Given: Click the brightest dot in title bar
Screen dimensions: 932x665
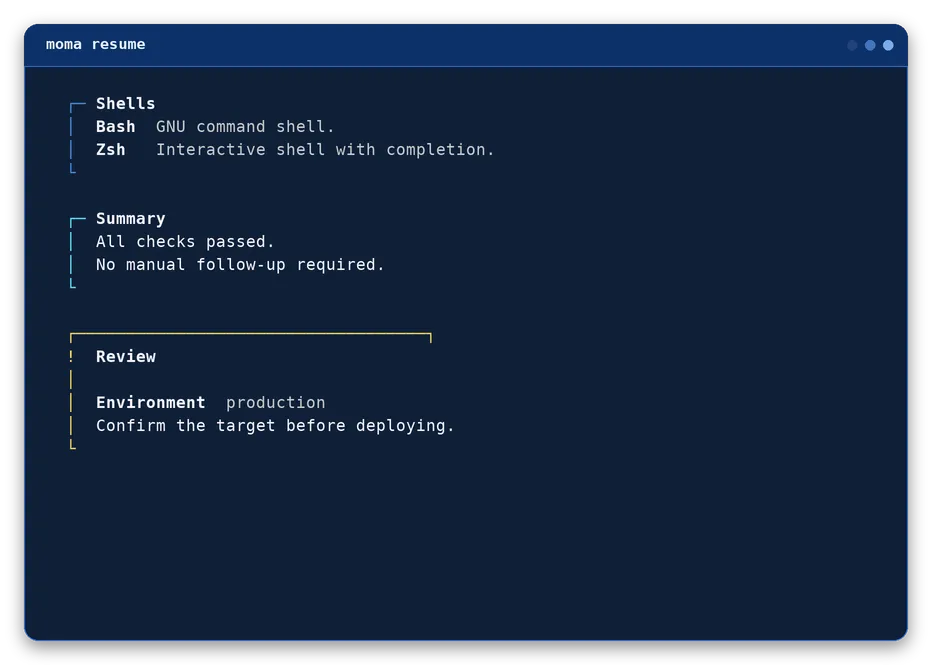Looking at the screenshot, I should click(888, 45).
